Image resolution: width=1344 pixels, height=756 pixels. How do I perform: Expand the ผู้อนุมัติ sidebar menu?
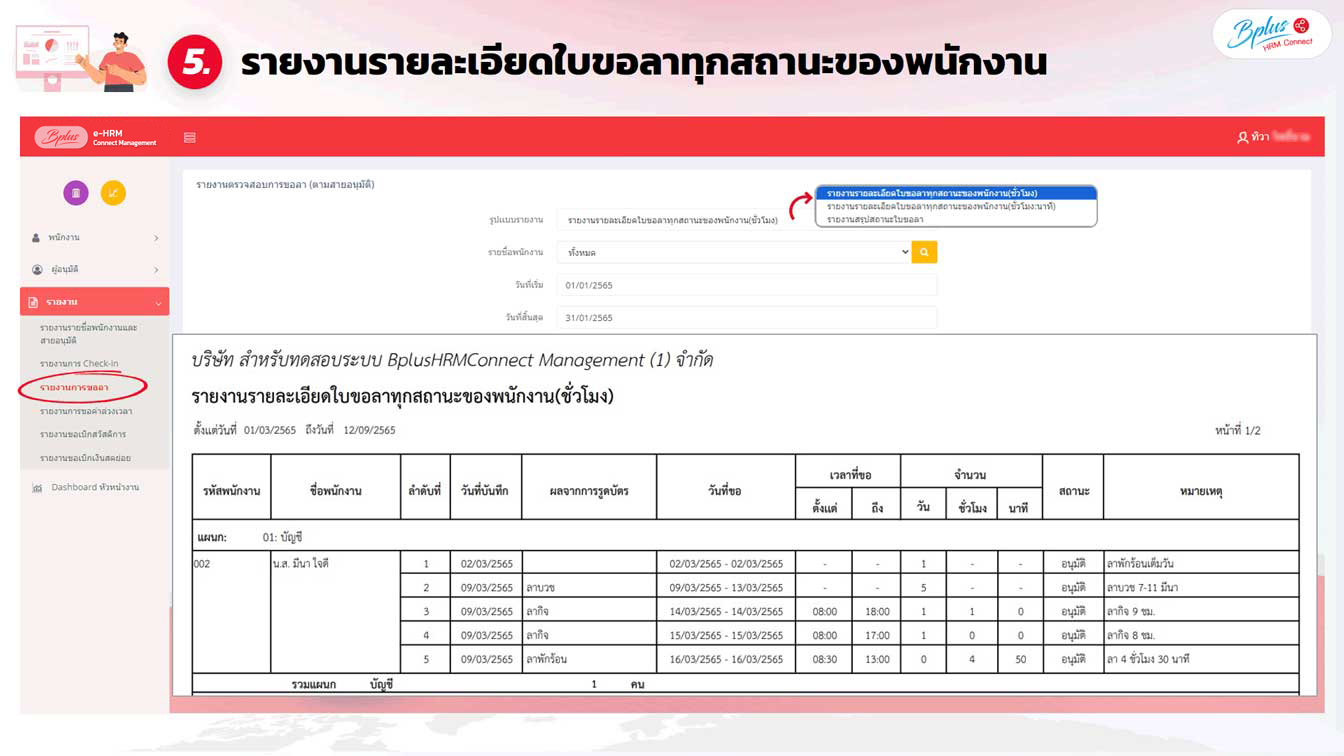[95, 270]
